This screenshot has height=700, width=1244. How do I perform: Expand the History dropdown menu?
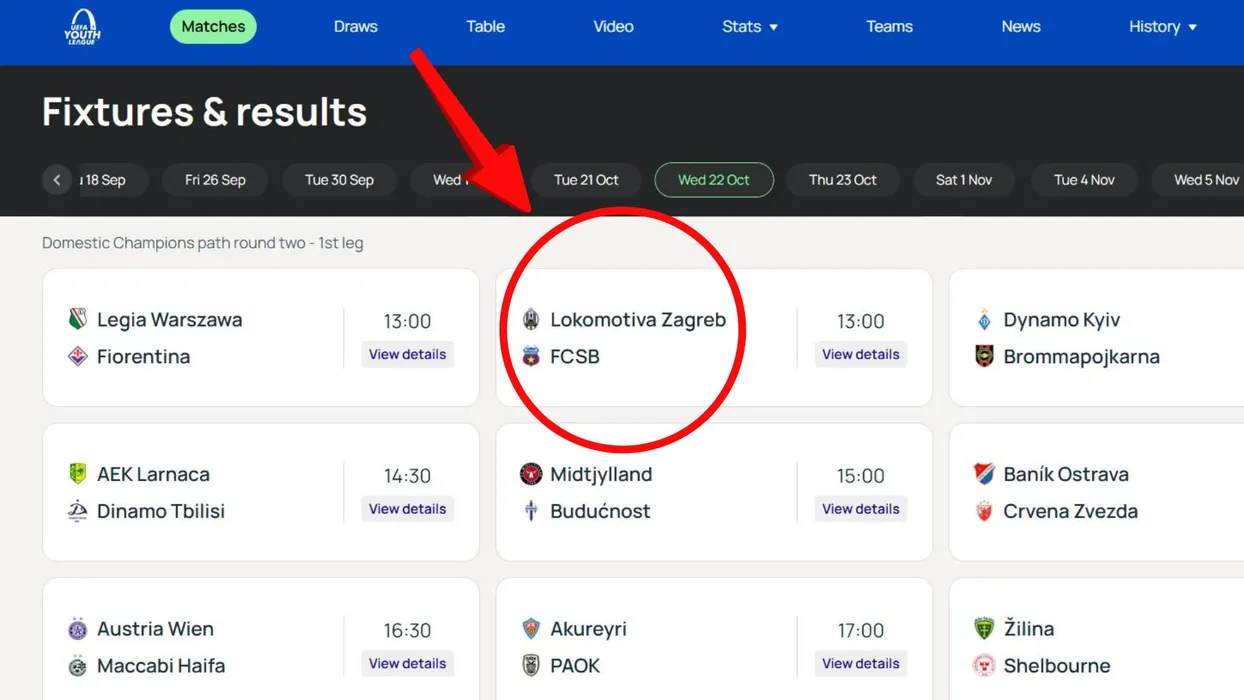tap(1162, 27)
